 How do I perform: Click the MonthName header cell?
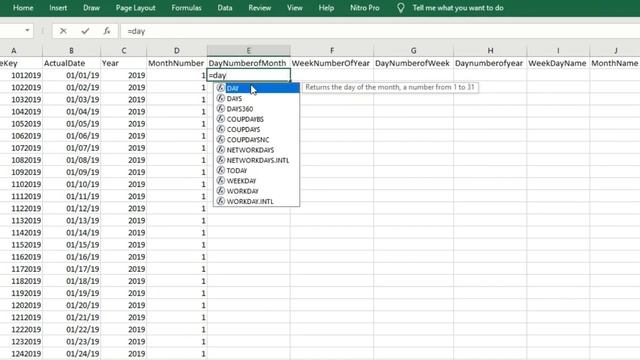click(x=615, y=63)
